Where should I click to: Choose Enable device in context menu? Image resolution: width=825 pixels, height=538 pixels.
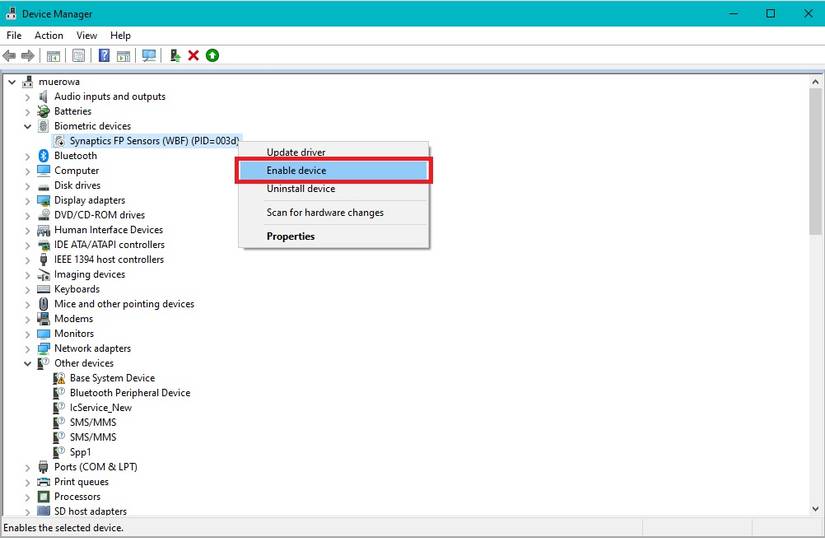coord(334,170)
